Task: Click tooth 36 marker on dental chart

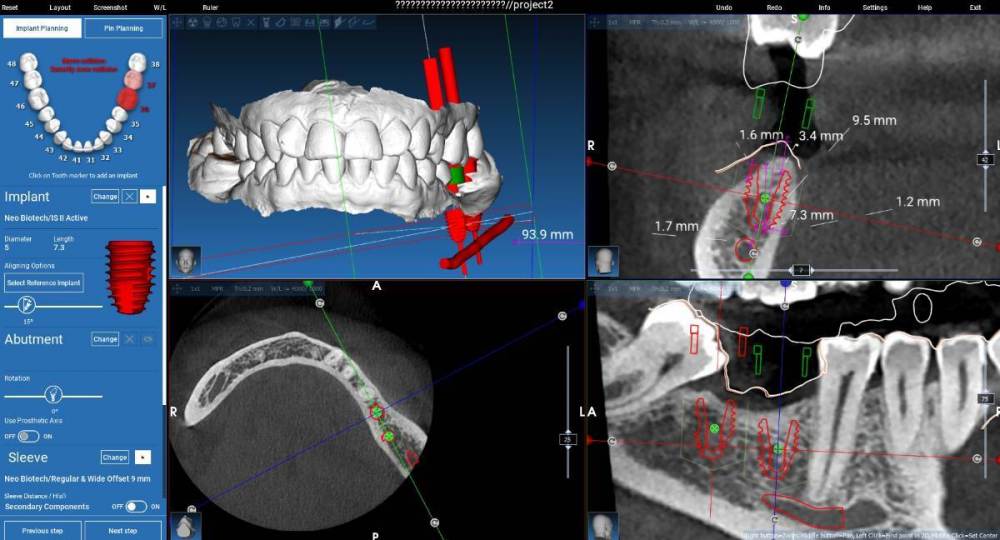Action: pos(126,100)
